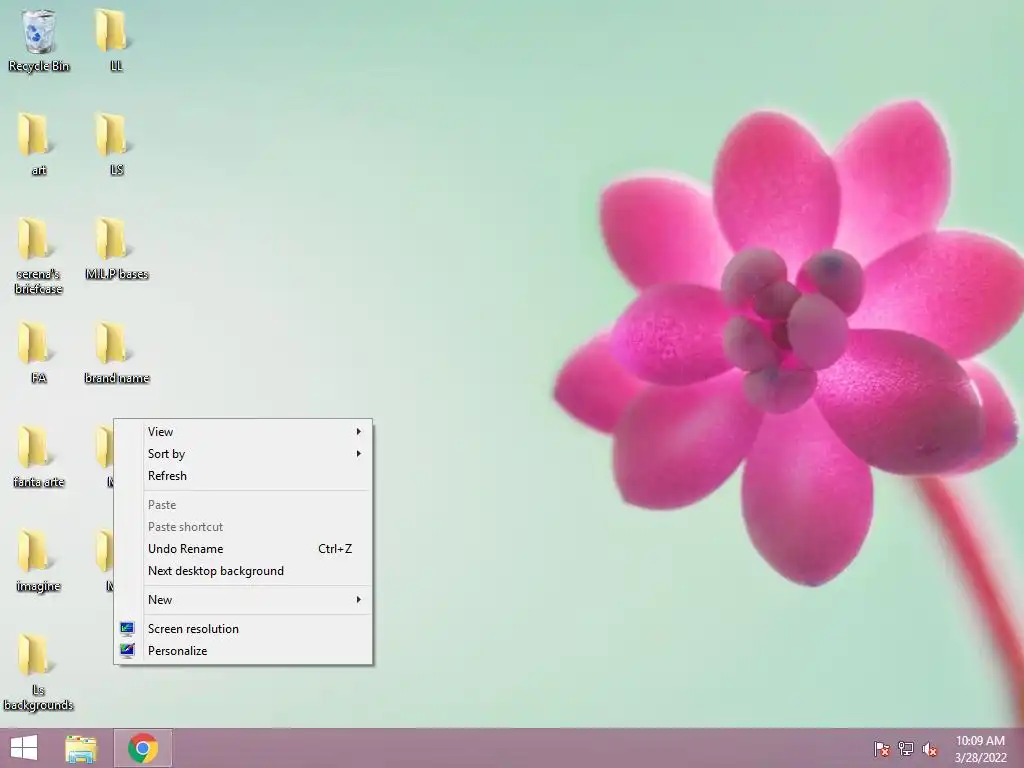Screen dimensions: 1024x768
Task: Select the LL folder icon
Action: [116, 40]
